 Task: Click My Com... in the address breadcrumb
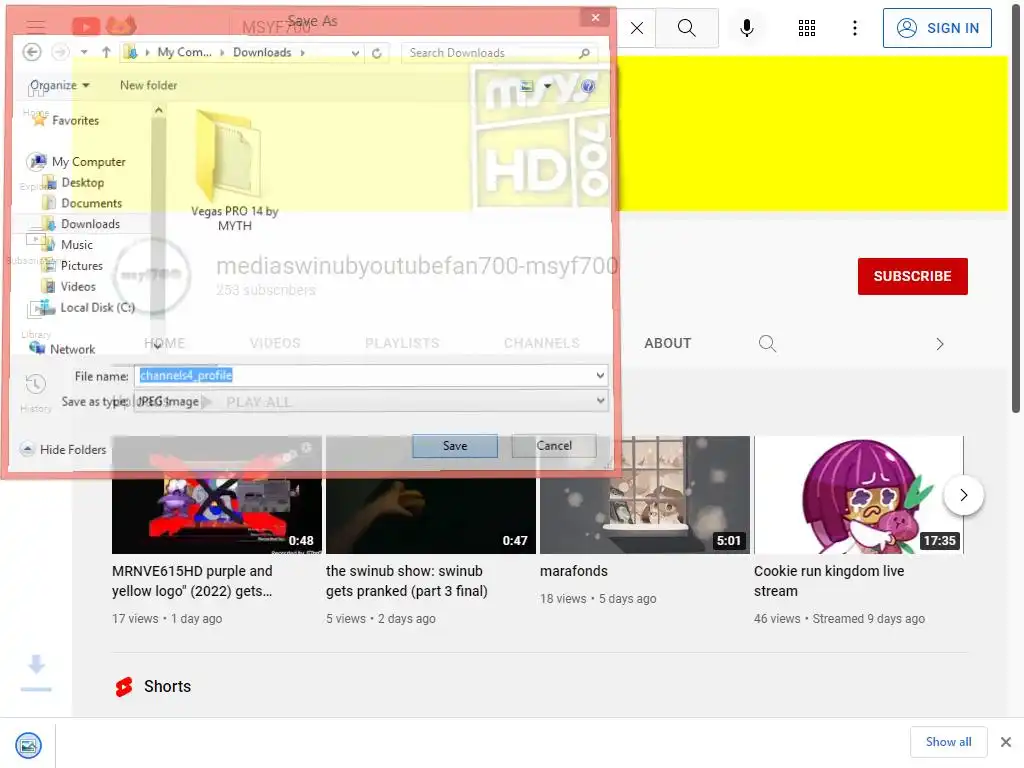(184, 52)
